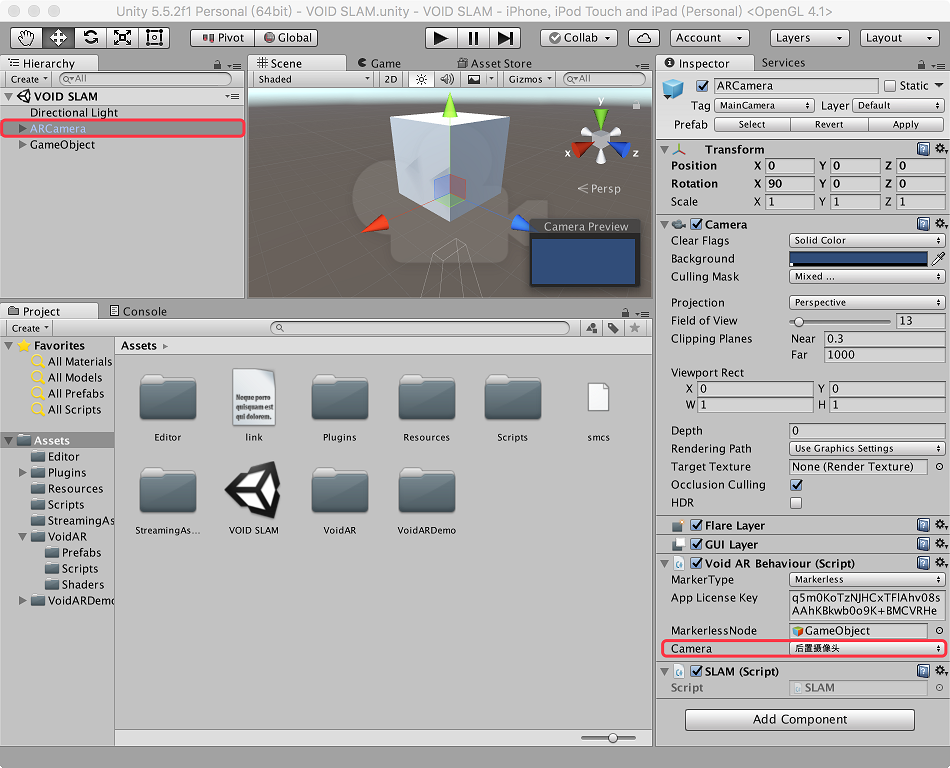
Task: Disable the GUI Layer component
Action: point(697,544)
